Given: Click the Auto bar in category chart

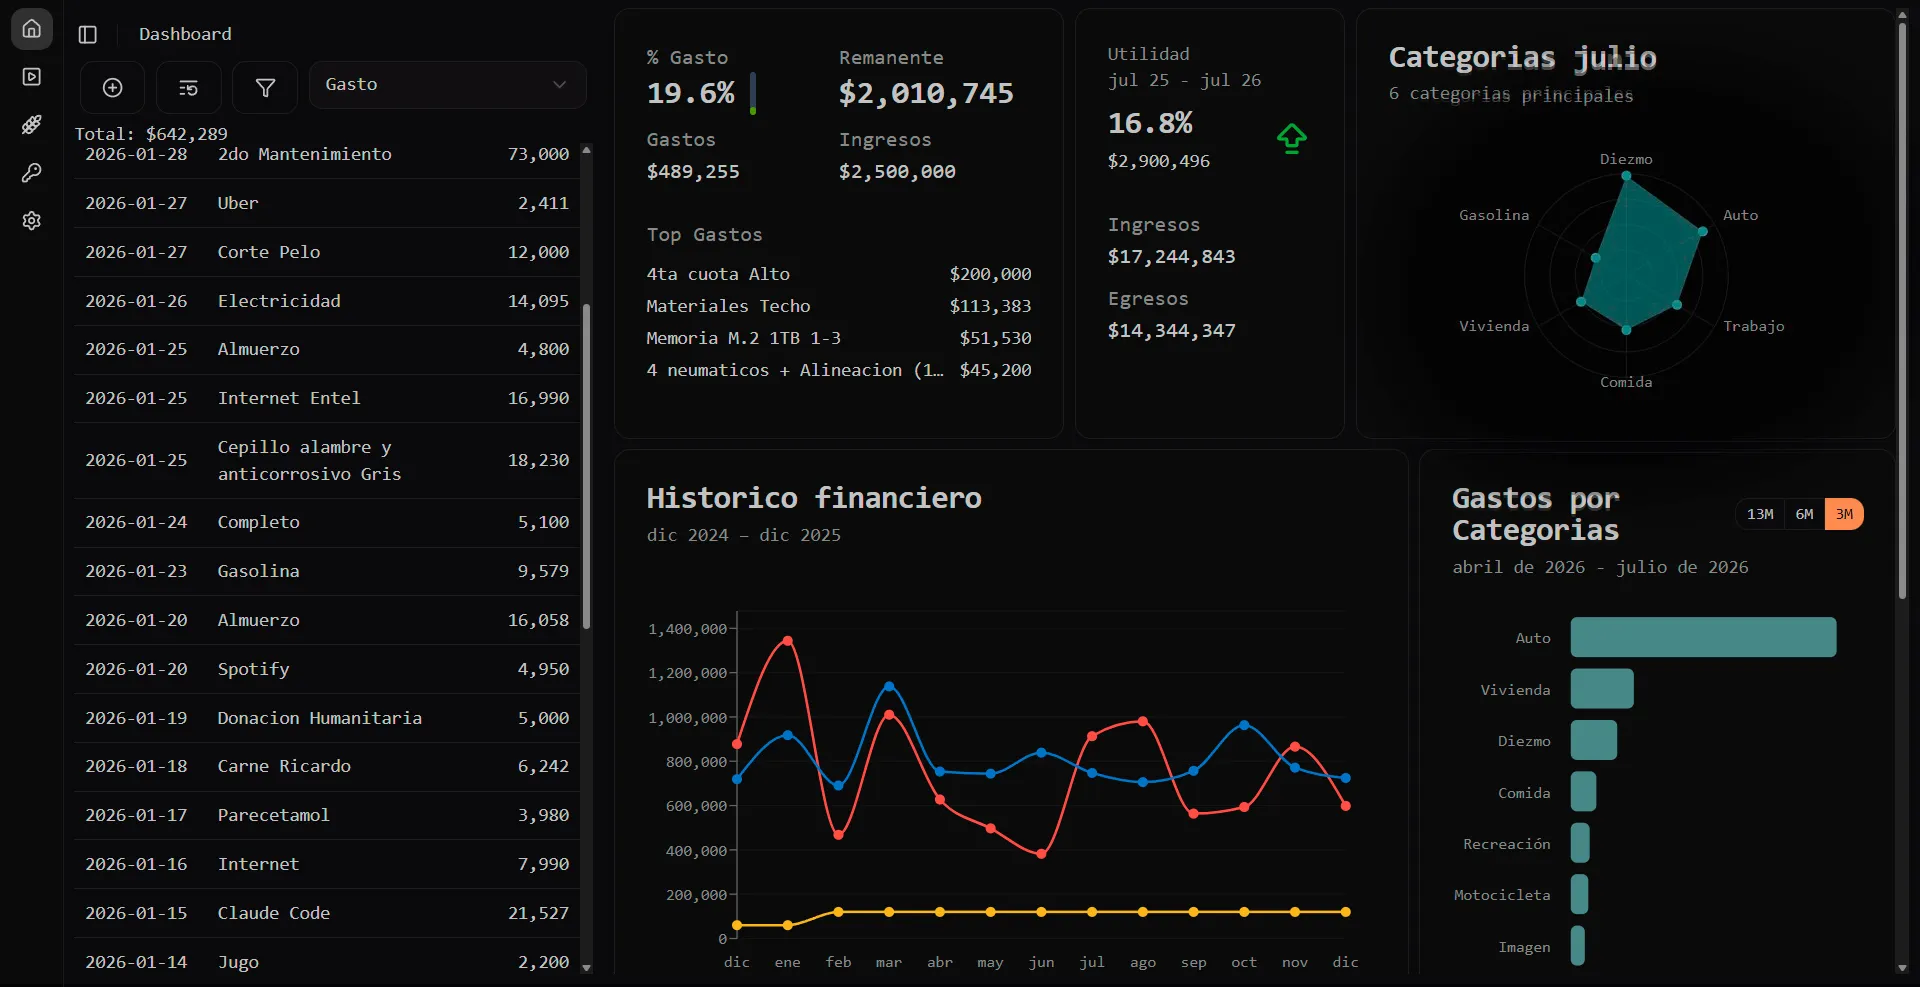Looking at the screenshot, I should [x=1703, y=637].
